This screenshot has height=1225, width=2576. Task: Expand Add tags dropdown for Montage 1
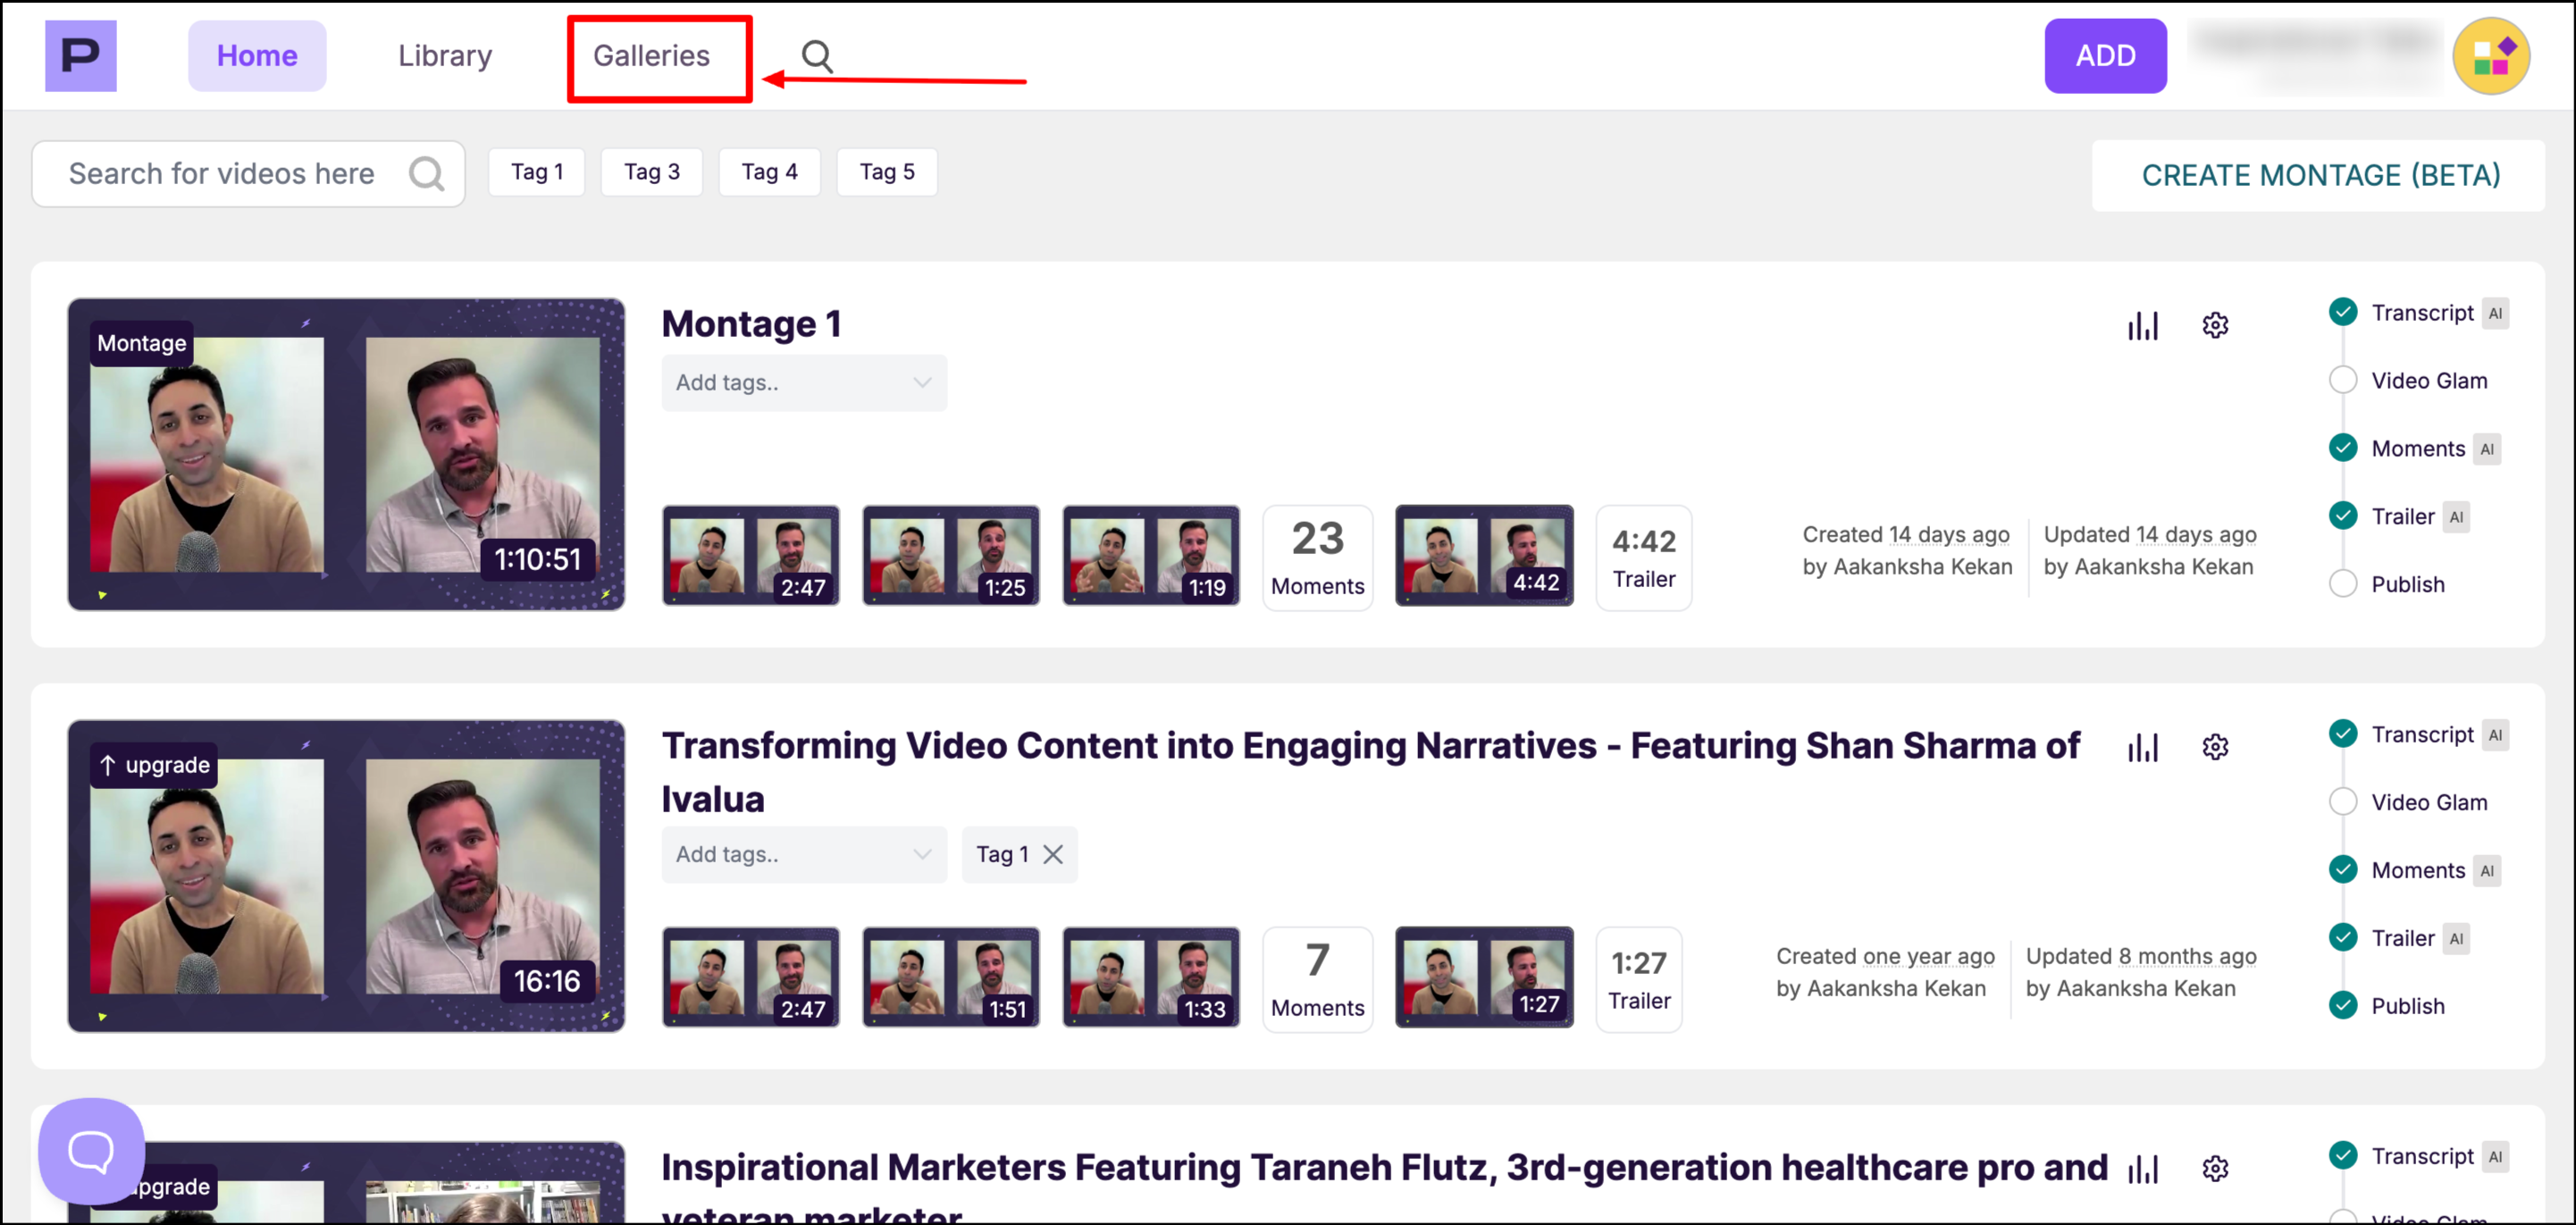pos(803,383)
